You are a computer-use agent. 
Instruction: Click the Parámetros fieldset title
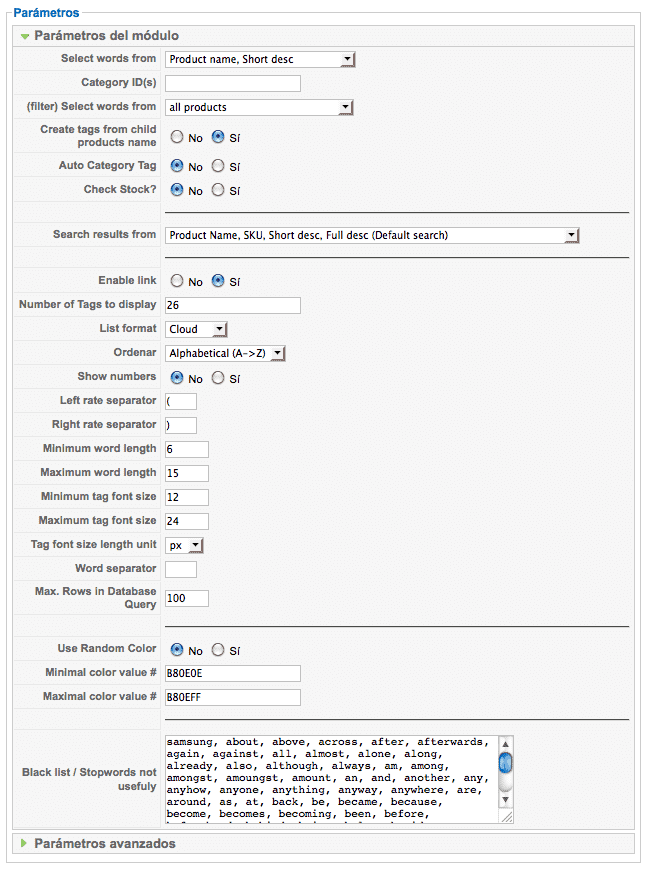pos(46,12)
